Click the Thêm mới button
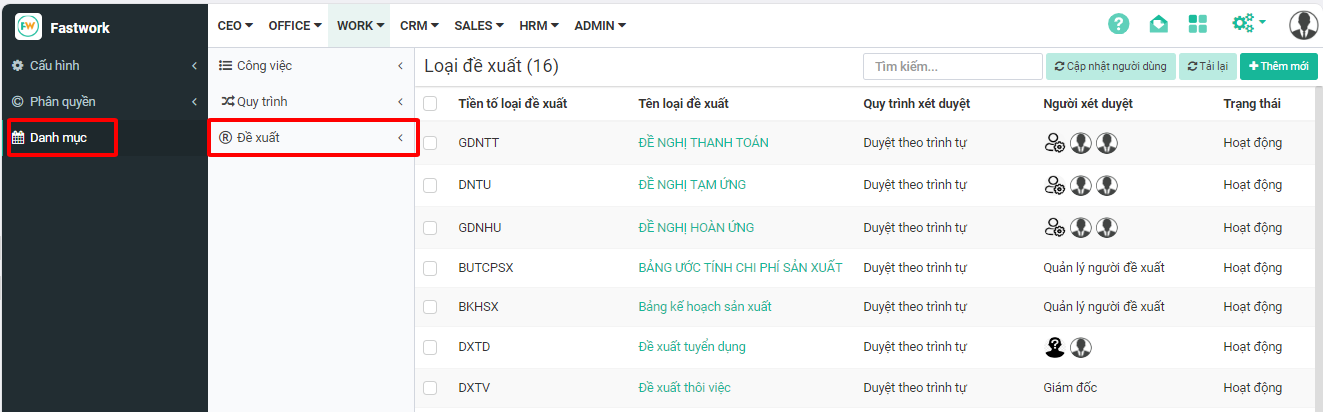1323x412 pixels. [x=1278, y=66]
